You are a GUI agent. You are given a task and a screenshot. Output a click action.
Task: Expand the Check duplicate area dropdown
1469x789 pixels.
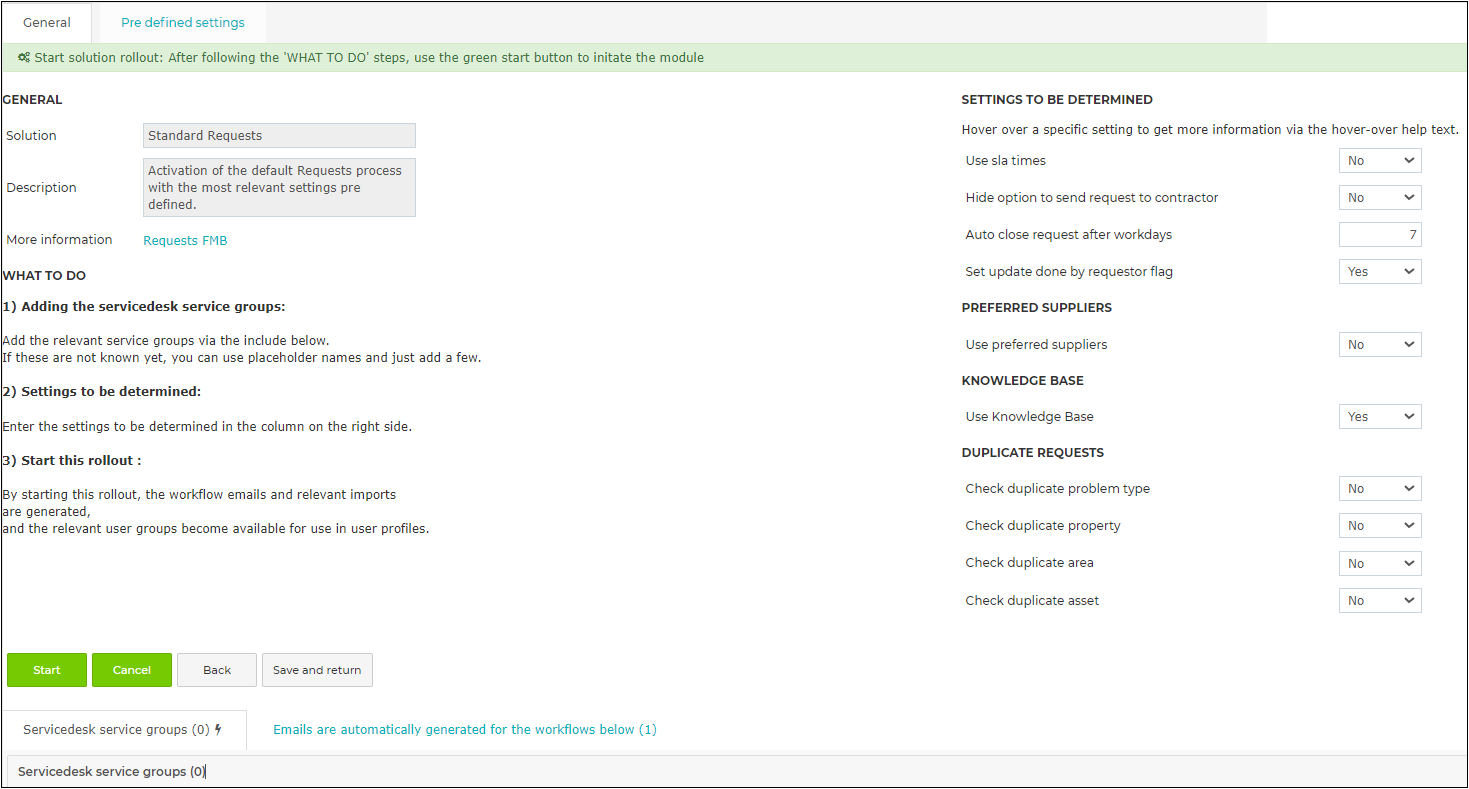[1380, 564]
